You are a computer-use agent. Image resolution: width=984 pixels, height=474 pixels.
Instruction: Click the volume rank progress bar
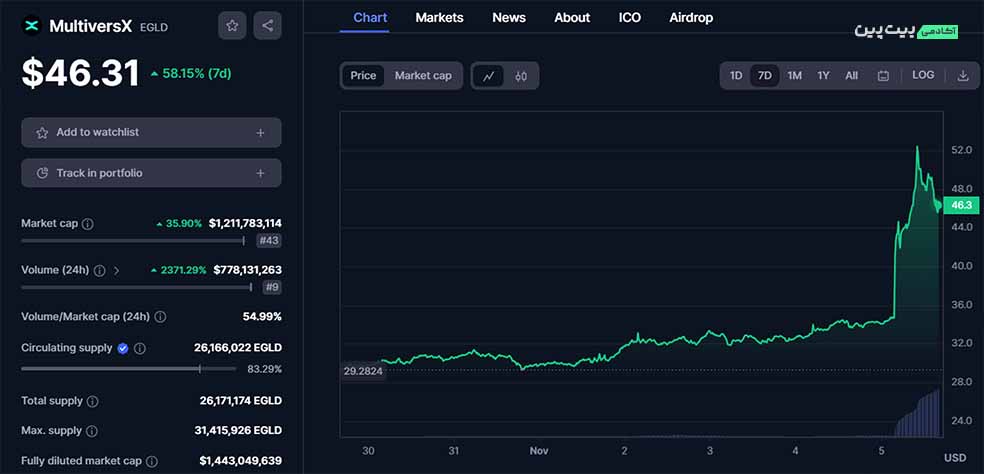click(137, 288)
